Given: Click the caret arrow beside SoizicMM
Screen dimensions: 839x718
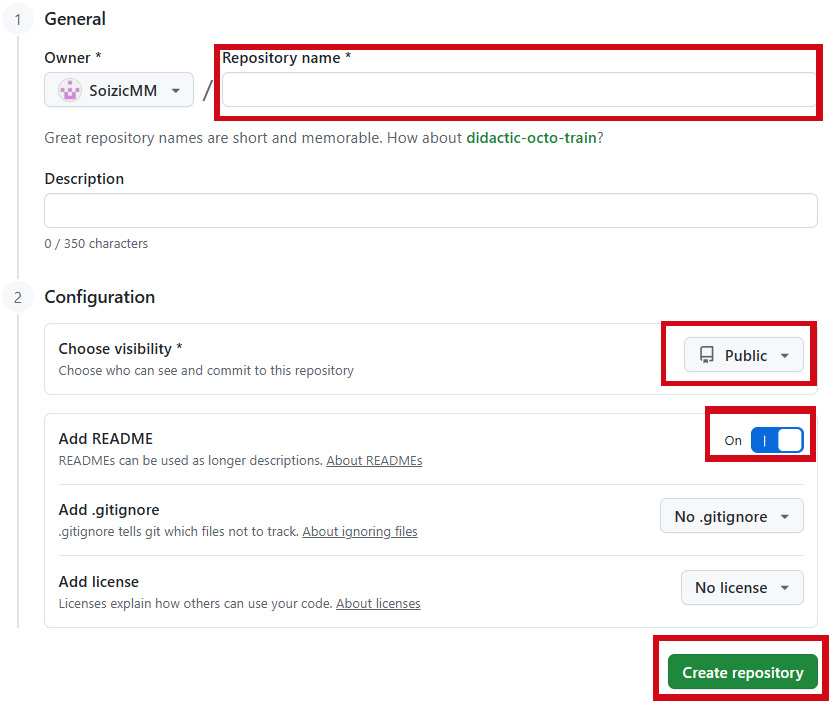Looking at the screenshot, I should click(x=176, y=91).
